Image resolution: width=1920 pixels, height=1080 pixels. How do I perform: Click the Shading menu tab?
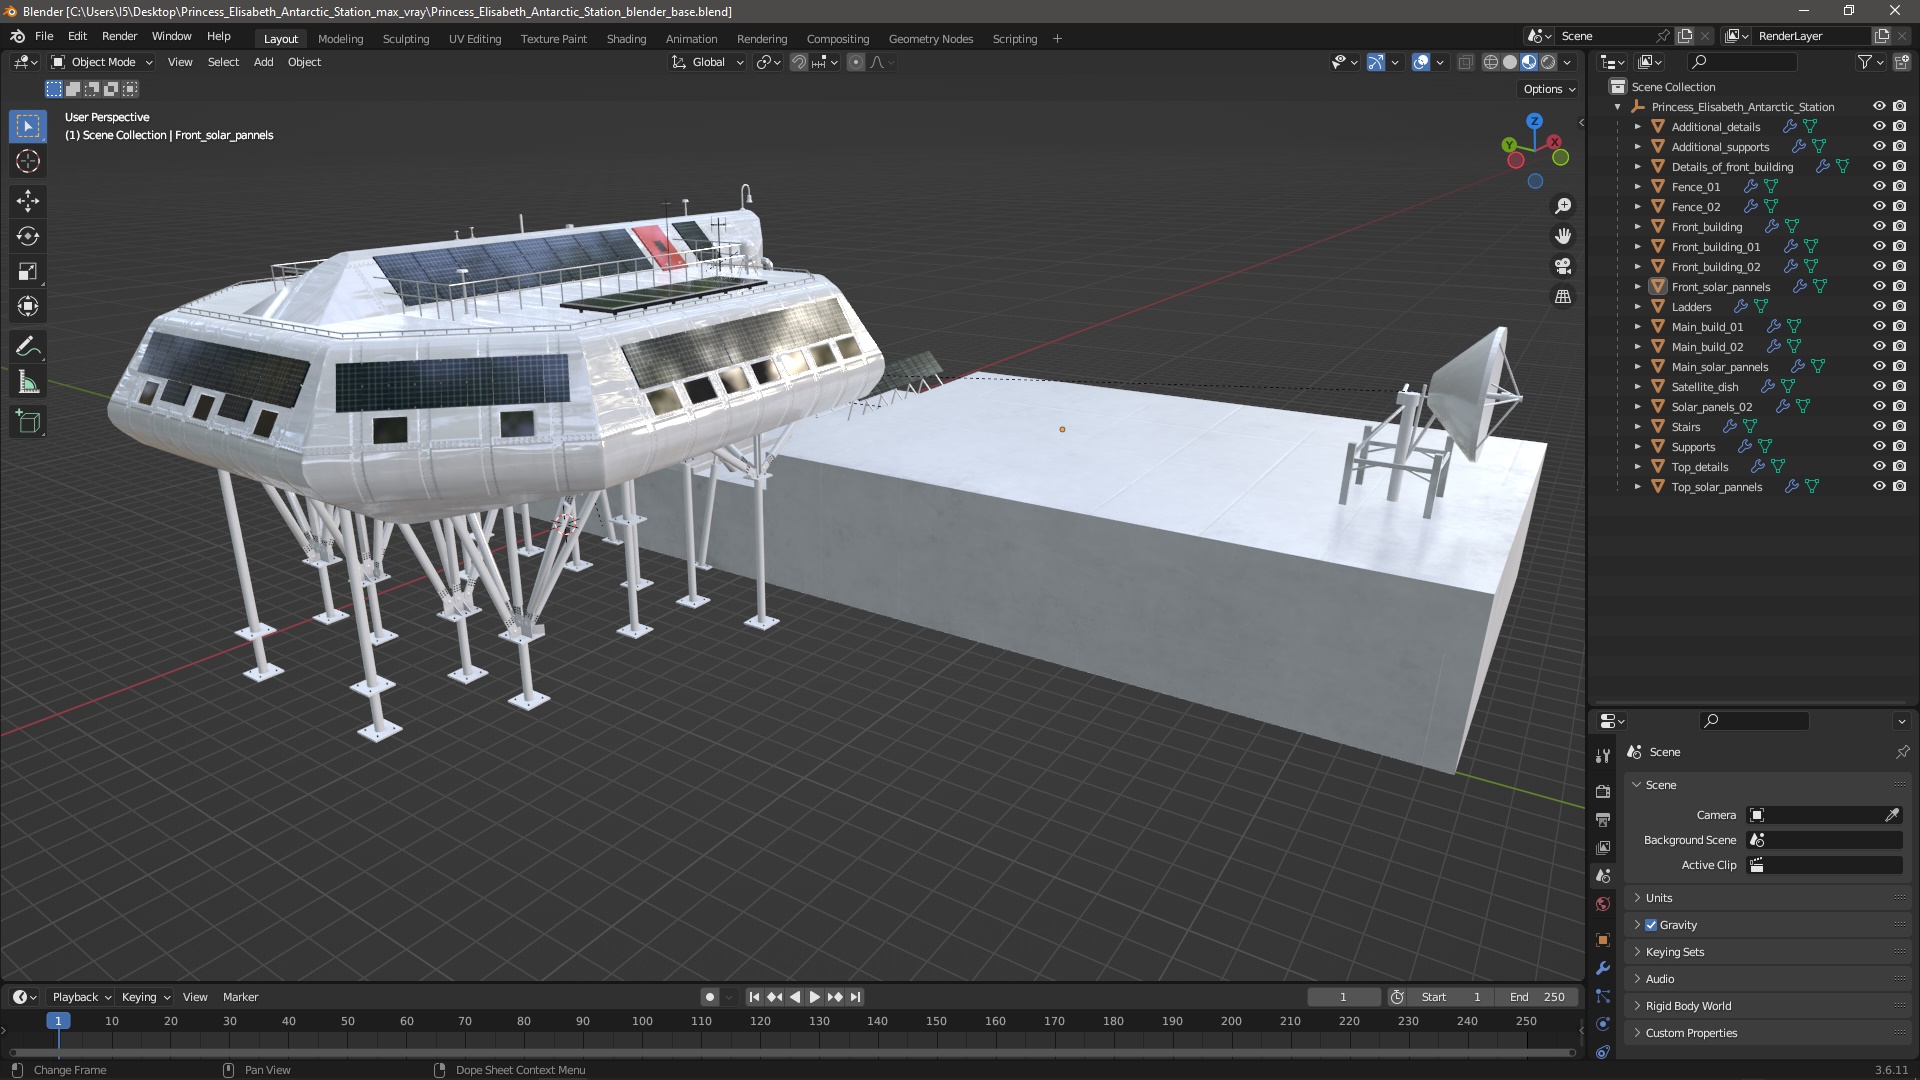[x=625, y=38]
